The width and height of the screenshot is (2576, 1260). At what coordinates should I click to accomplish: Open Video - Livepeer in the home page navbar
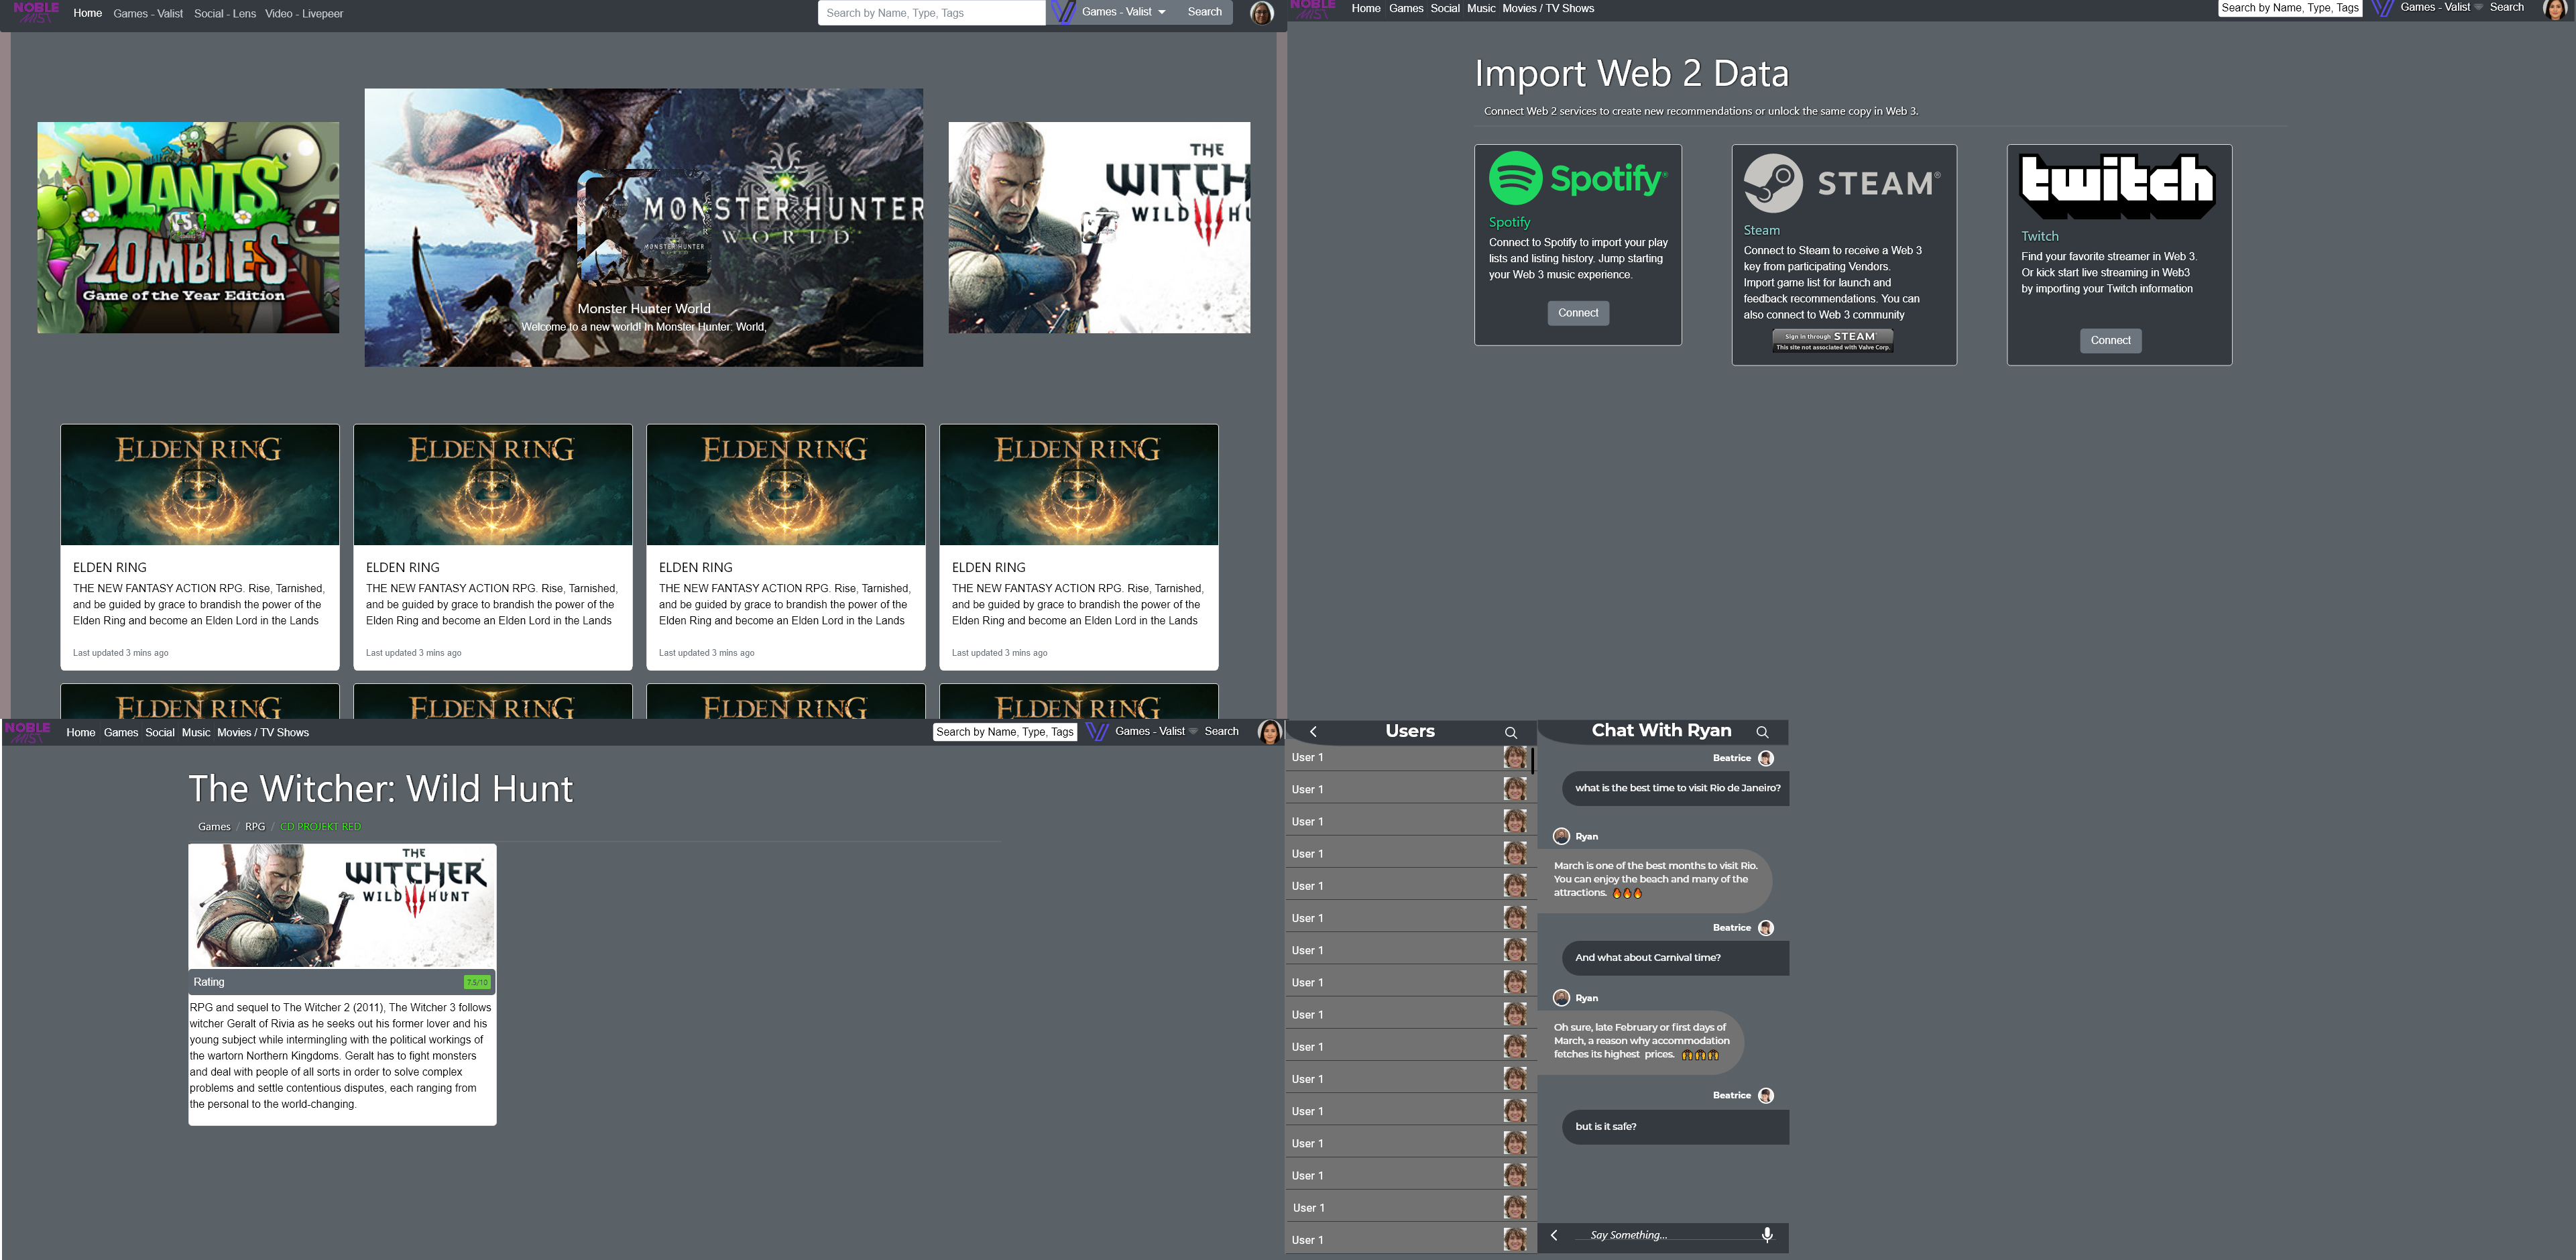pos(304,14)
